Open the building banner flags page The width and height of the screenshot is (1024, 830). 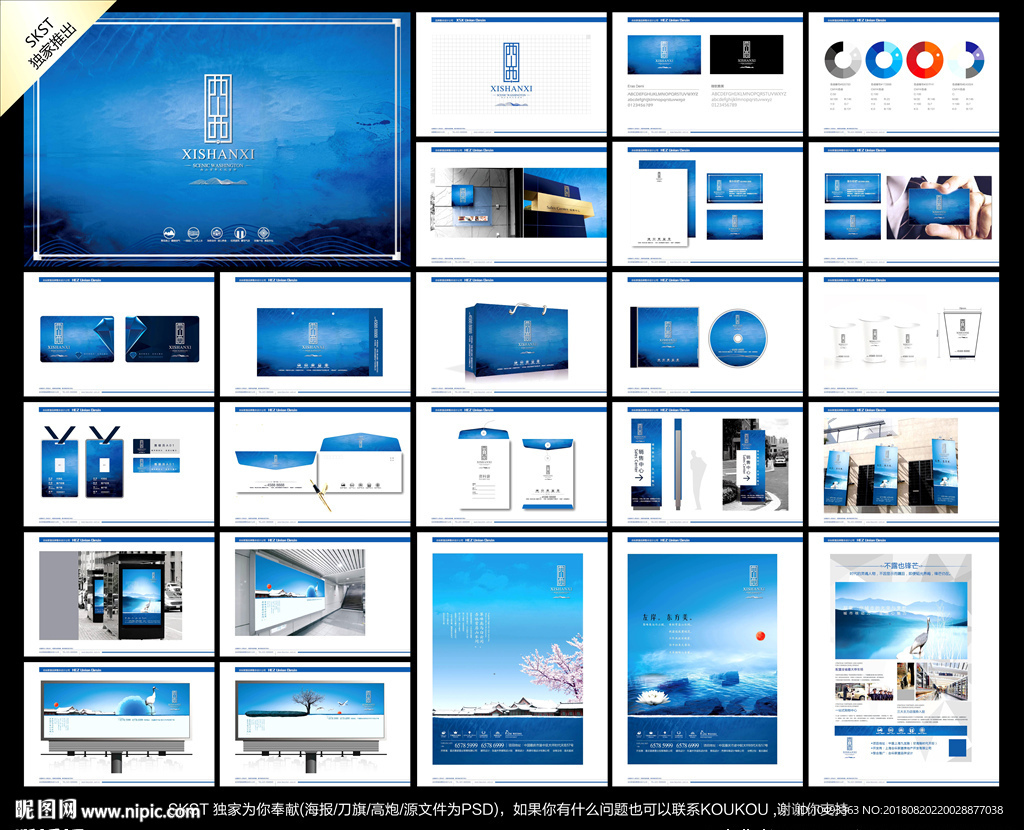click(904, 464)
